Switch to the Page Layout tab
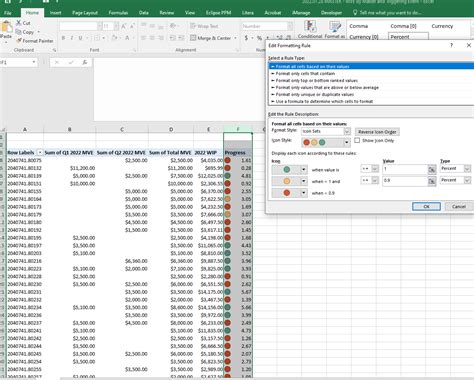 (85, 13)
